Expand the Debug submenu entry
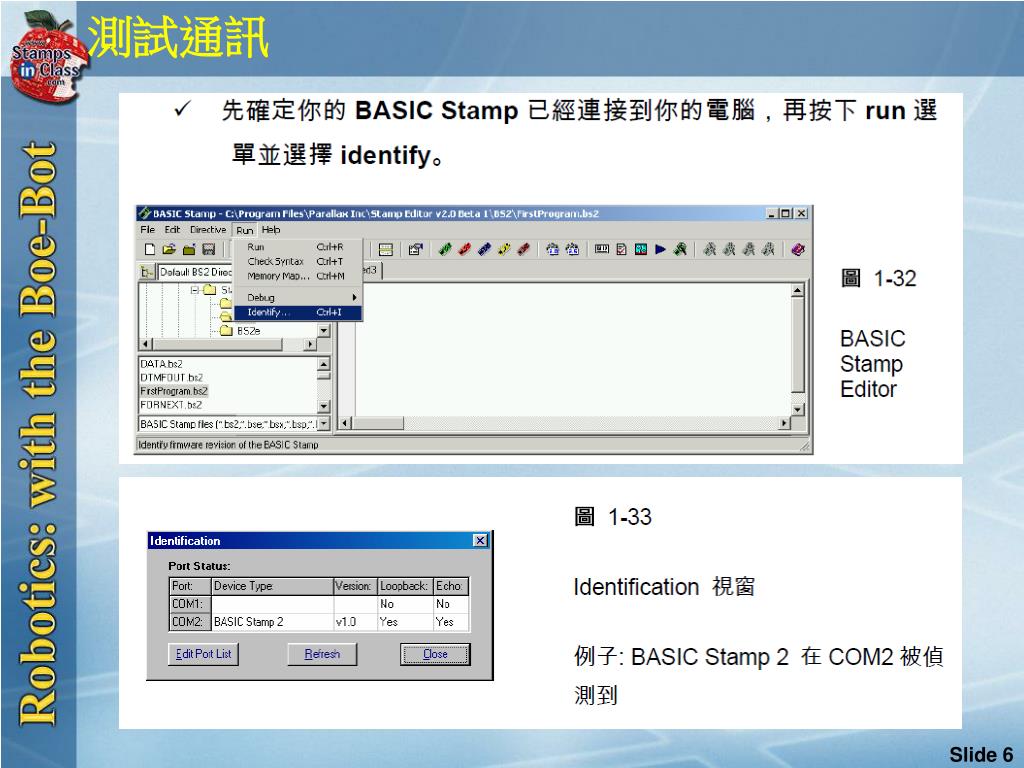 coord(297,297)
